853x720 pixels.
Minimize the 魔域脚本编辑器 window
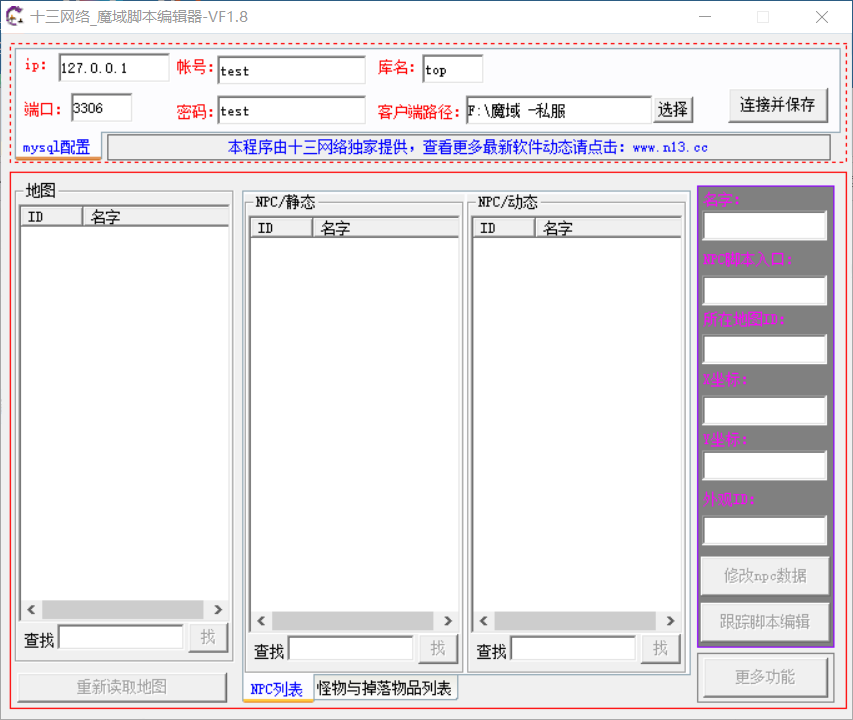[705, 17]
